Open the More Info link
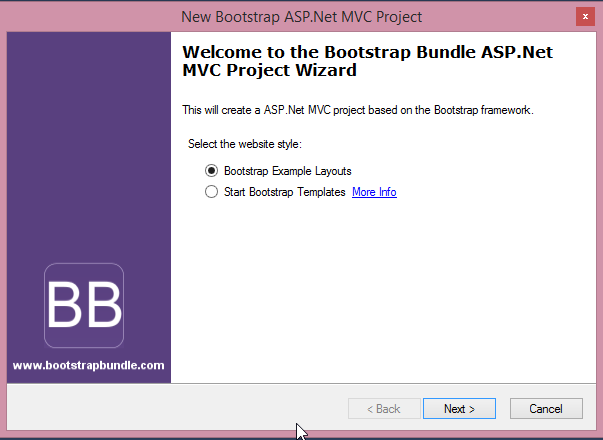 pos(374,192)
